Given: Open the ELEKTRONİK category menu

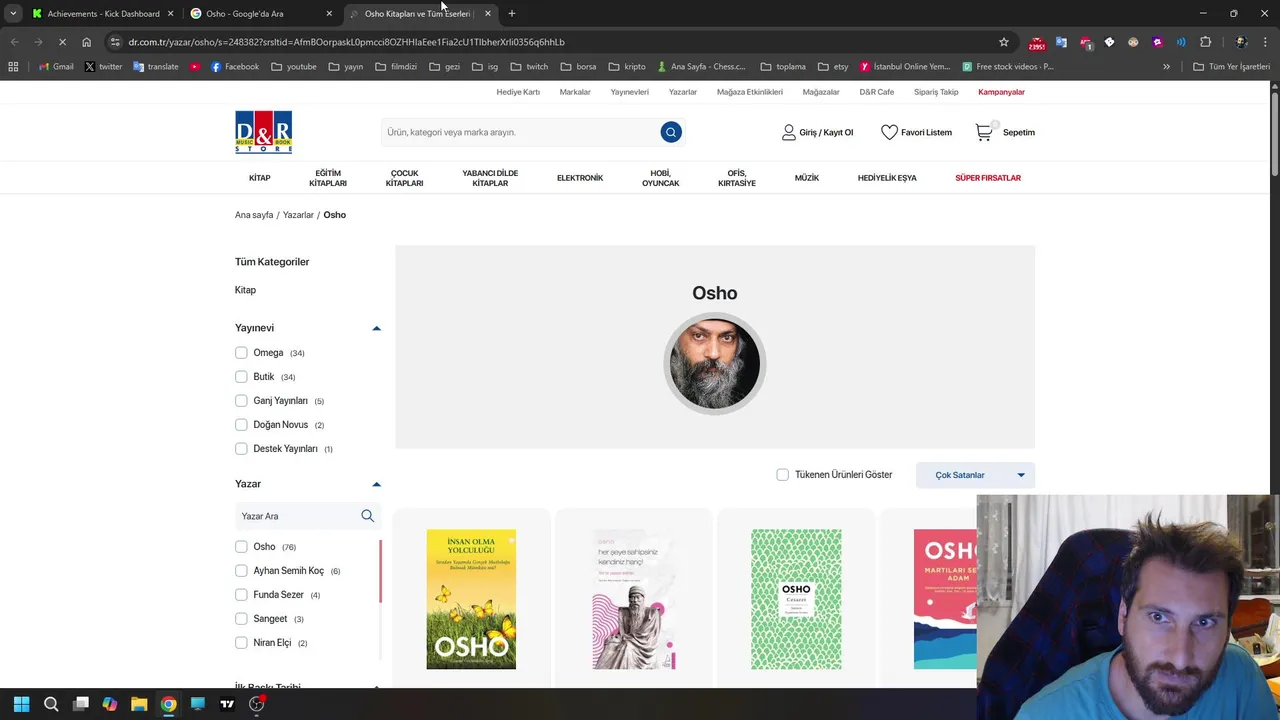Looking at the screenshot, I should point(580,178).
